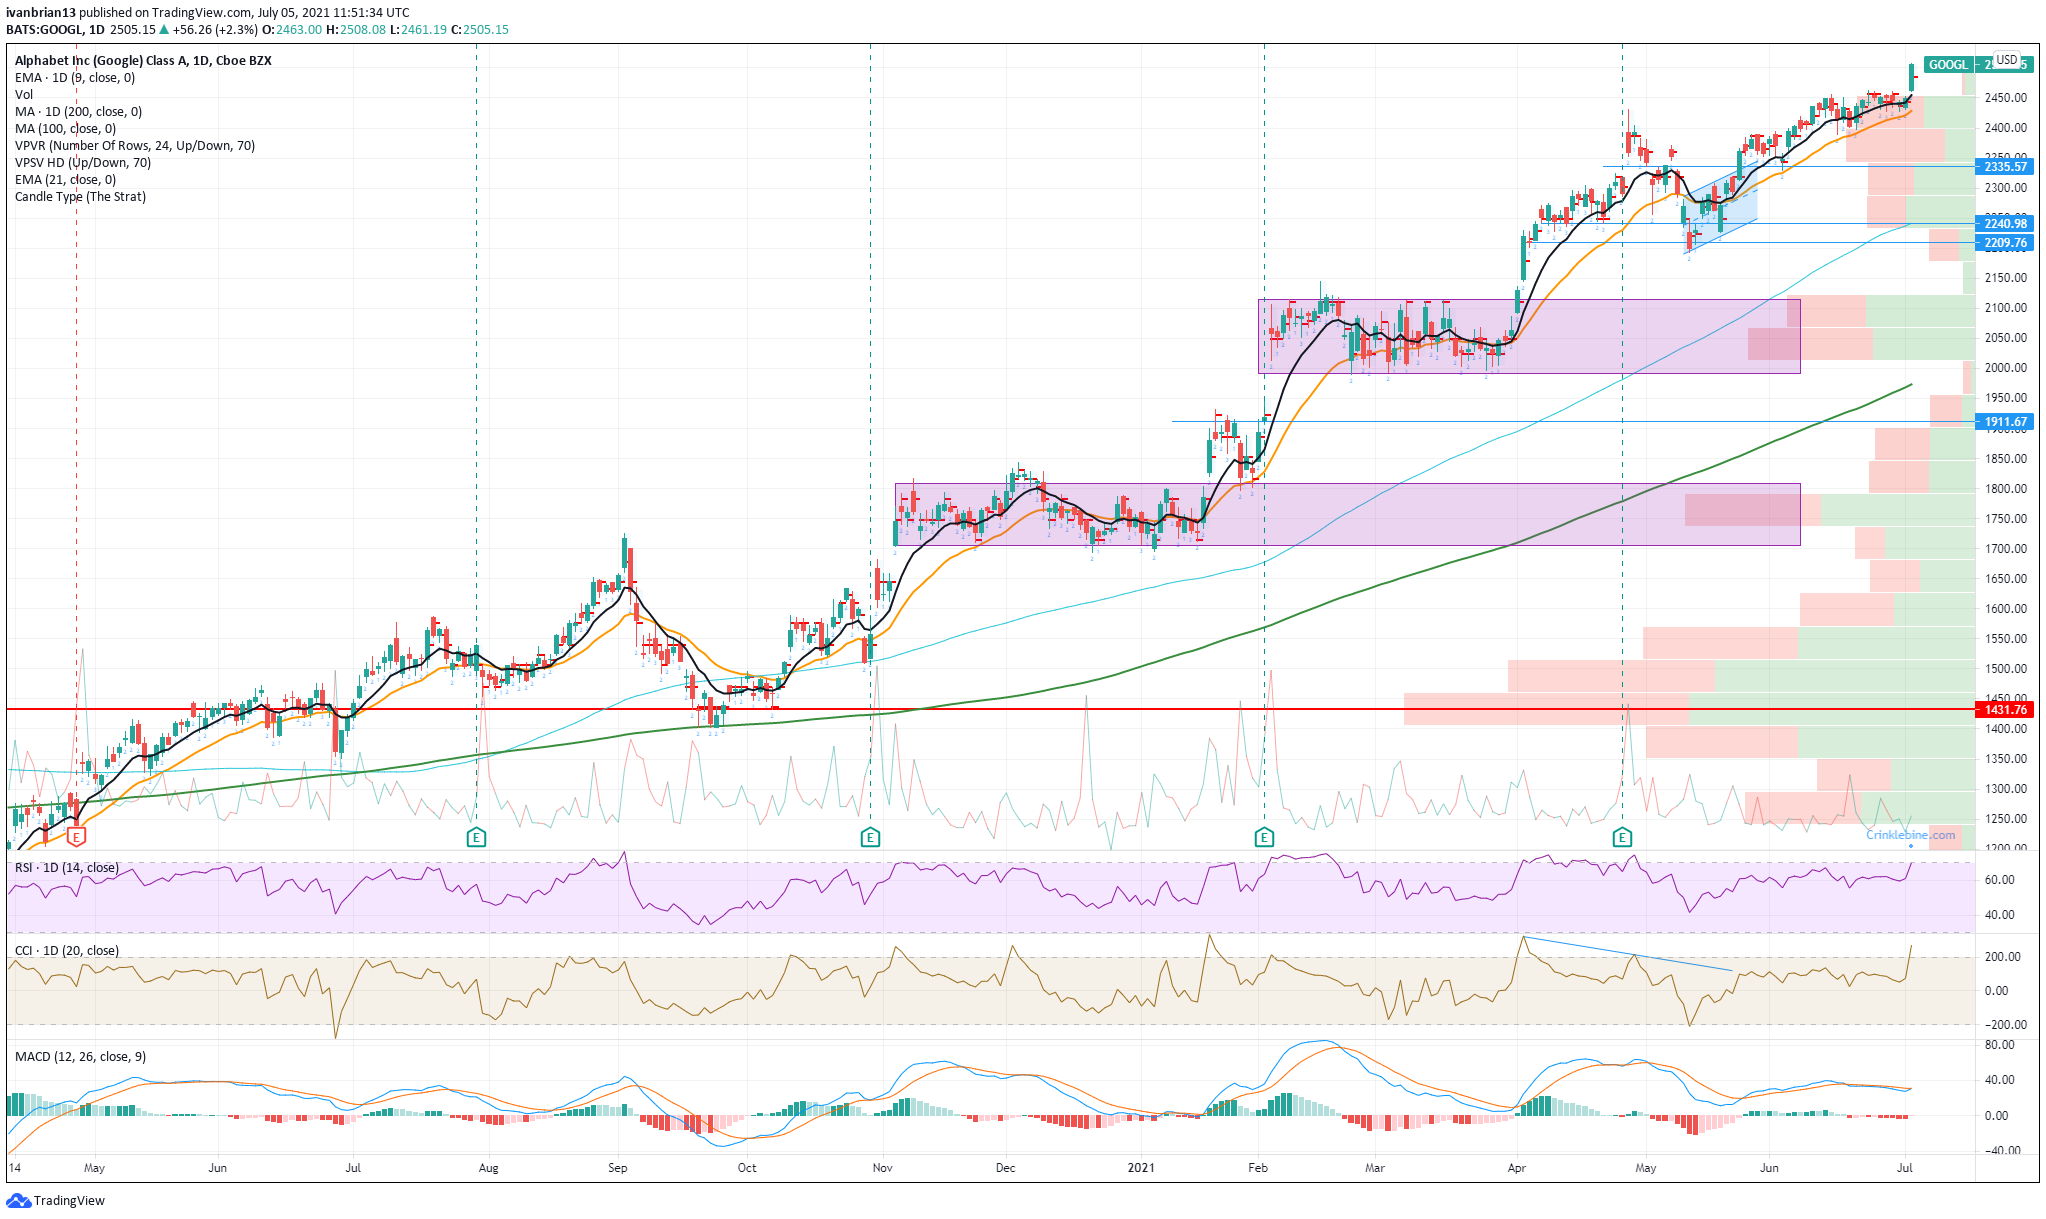This screenshot has width=2046, height=1219.
Task: Select the 2209.76 price level label
Action: 2005,242
